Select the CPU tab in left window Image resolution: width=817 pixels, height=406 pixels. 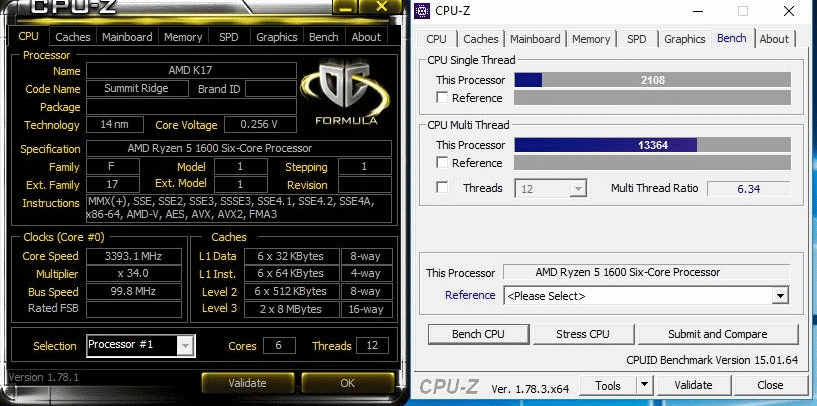(x=29, y=36)
